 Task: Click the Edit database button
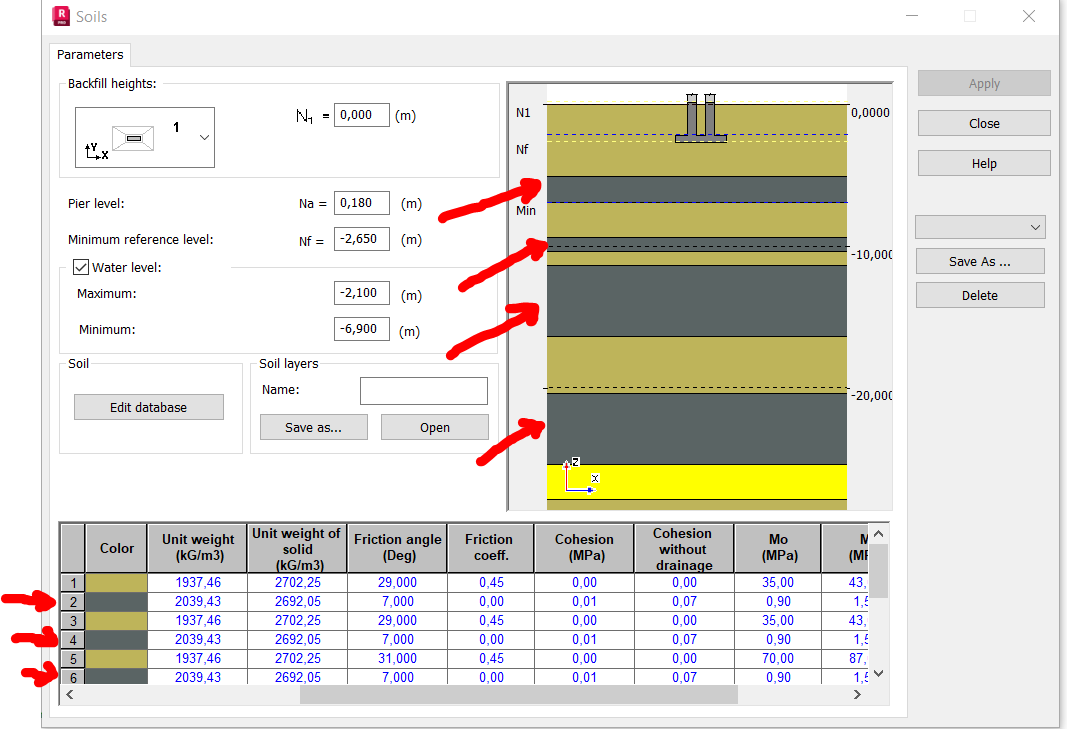[x=148, y=406]
